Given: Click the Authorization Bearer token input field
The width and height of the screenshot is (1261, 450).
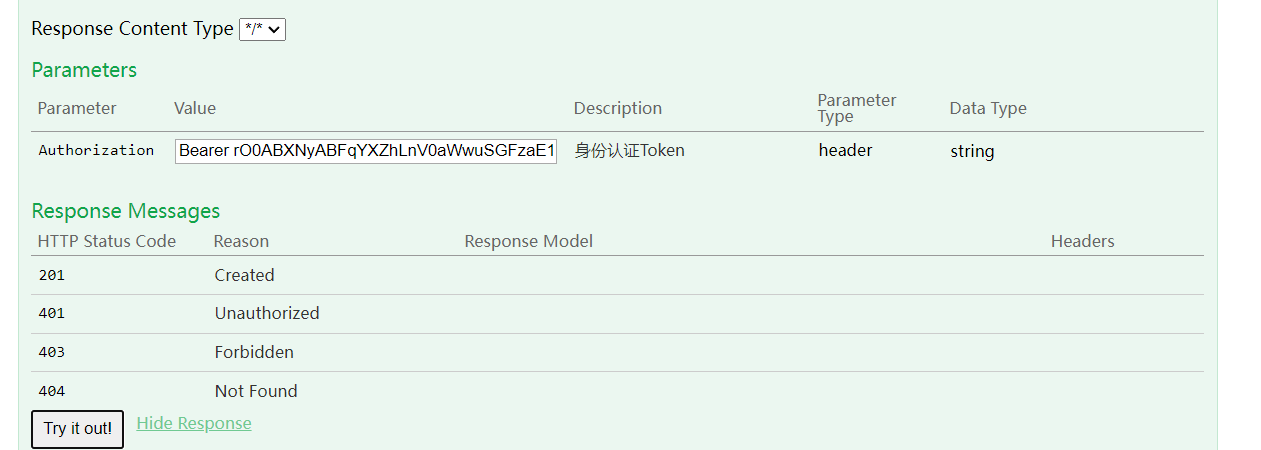Looking at the screenshot, I should point(366,151).
